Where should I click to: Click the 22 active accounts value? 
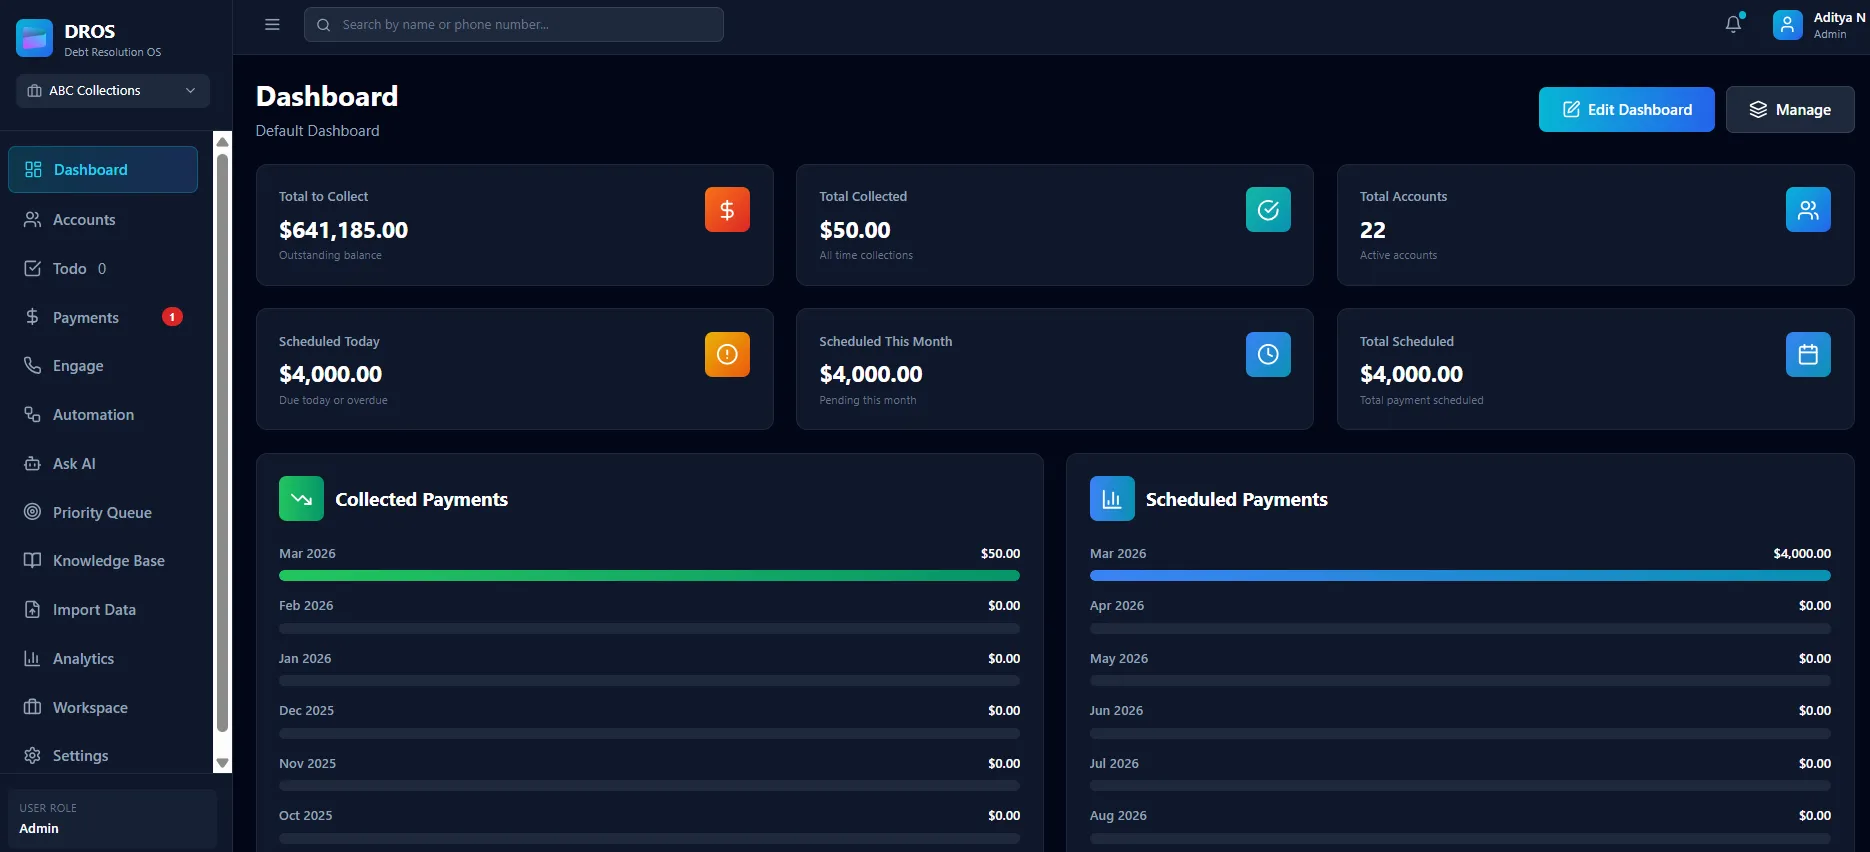pyautogui.click(x=1373, y=231)
